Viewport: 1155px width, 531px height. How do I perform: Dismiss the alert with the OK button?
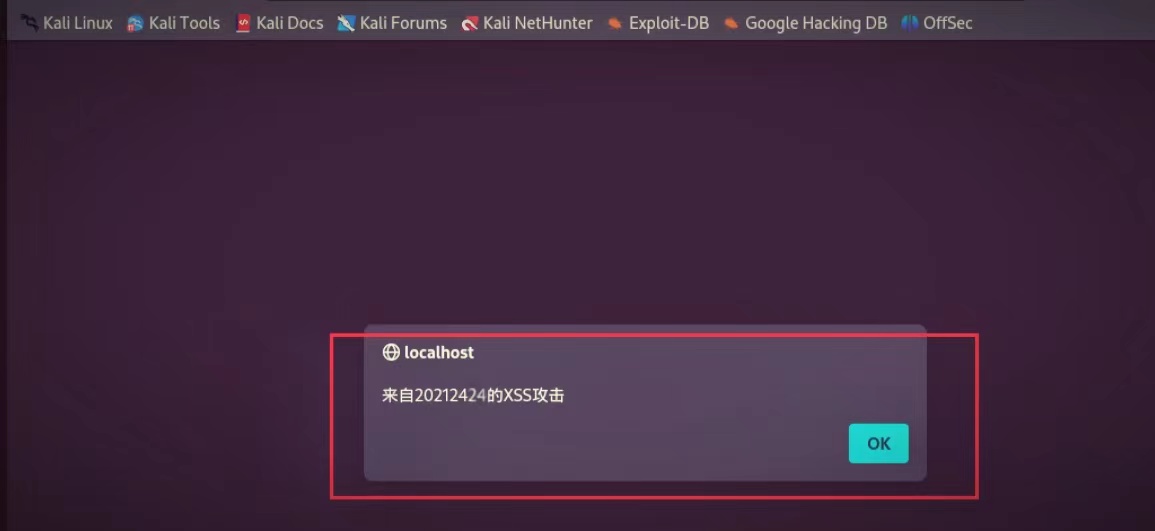[x=879, y=443]
